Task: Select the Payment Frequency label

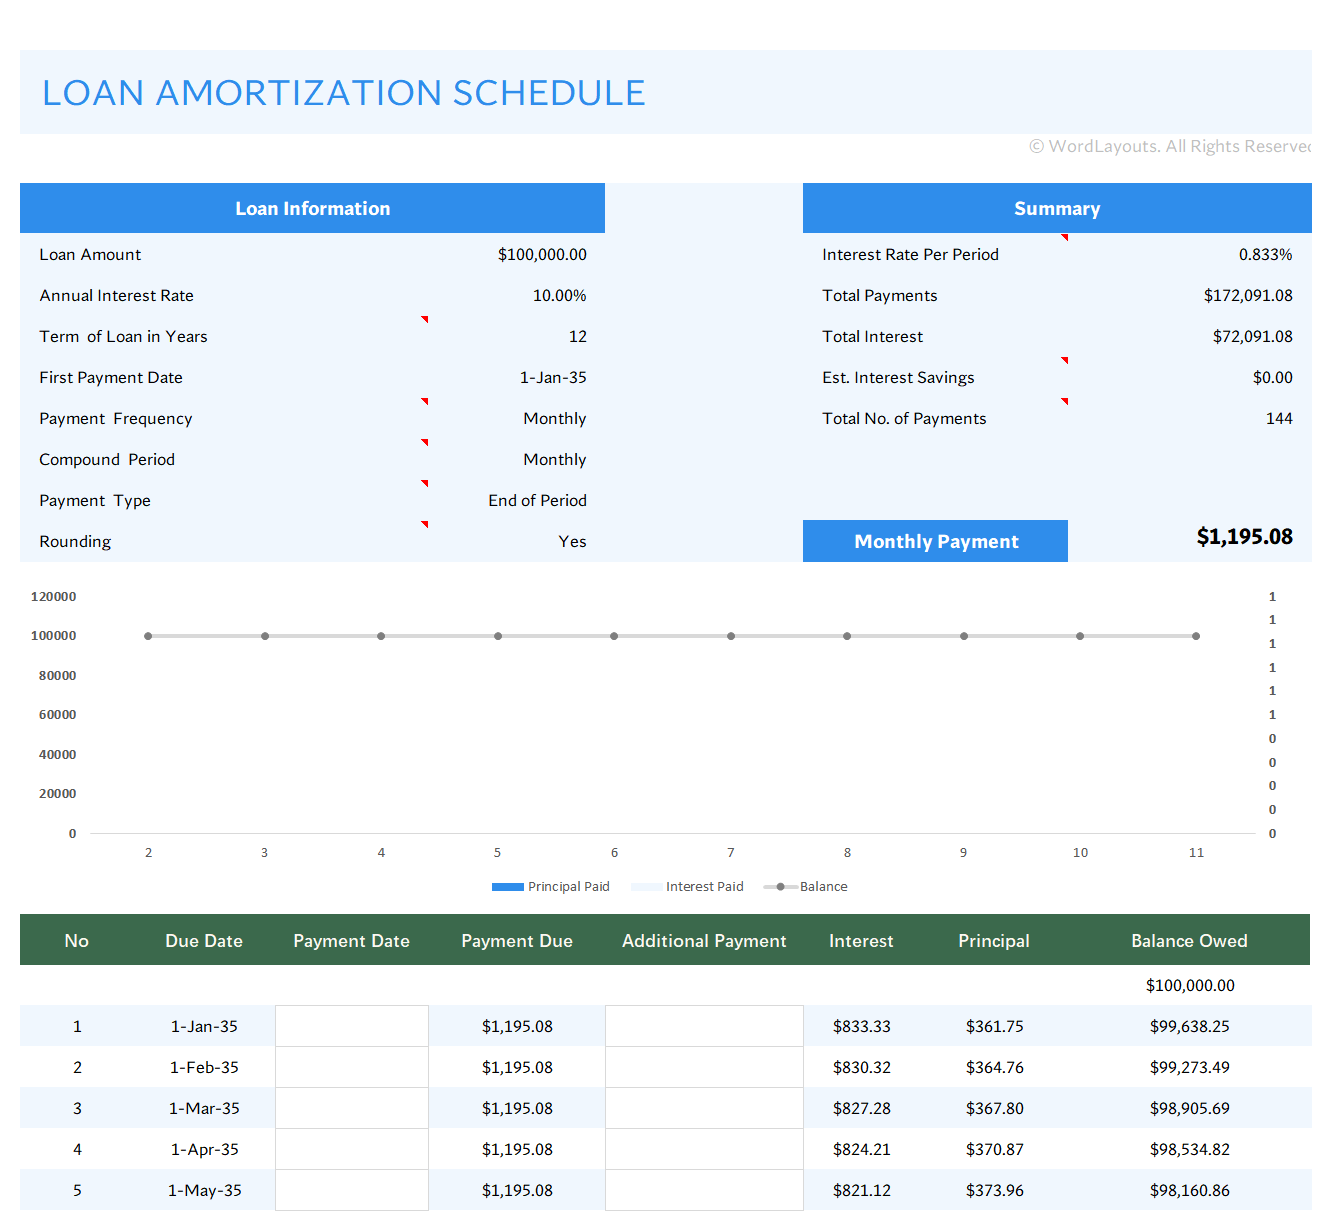Action: point(116,419)
